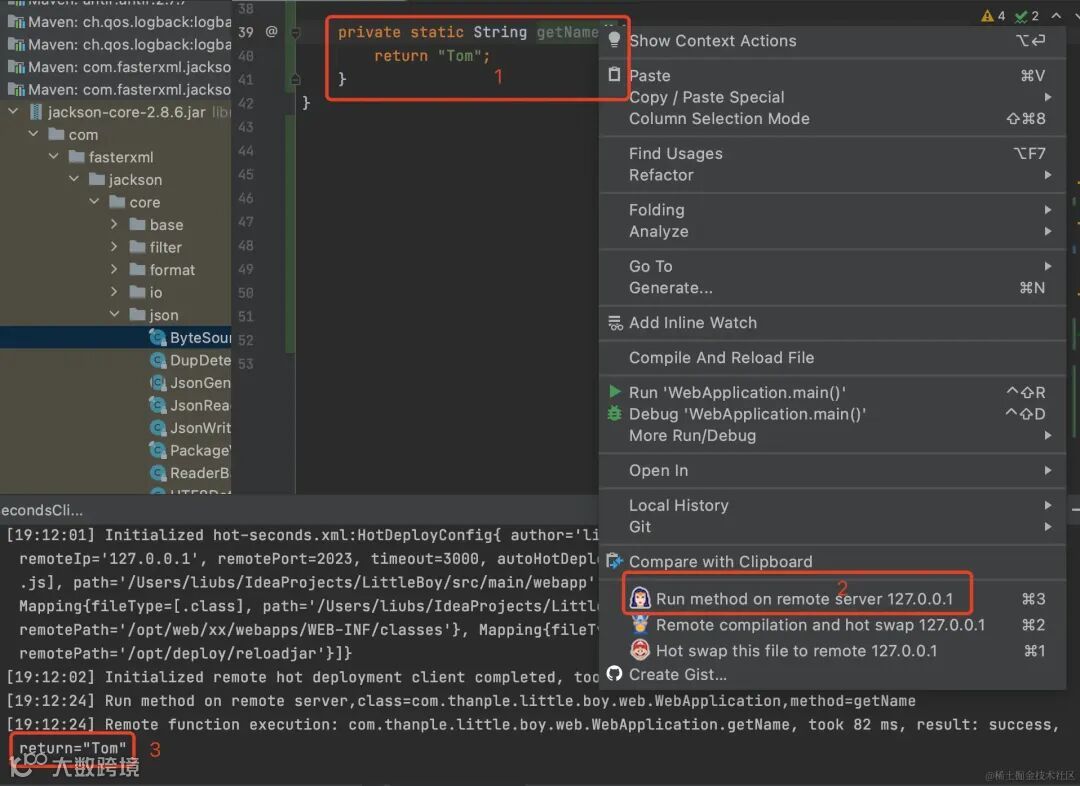Click the GitHub icon beside Create Gist
This screenshot has width=1080, height=786.
pos(614,673)
